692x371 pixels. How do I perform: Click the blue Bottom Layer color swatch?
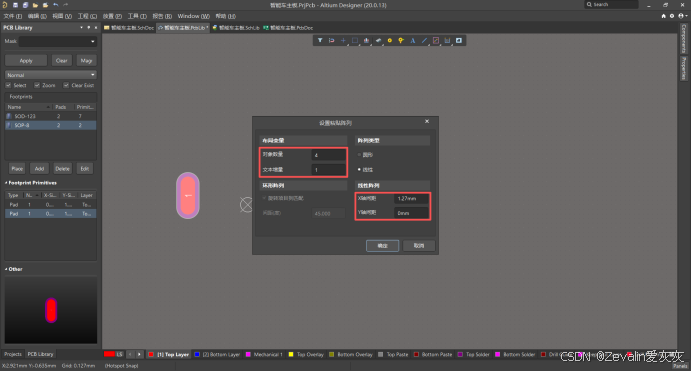click(x=197, y=354)
